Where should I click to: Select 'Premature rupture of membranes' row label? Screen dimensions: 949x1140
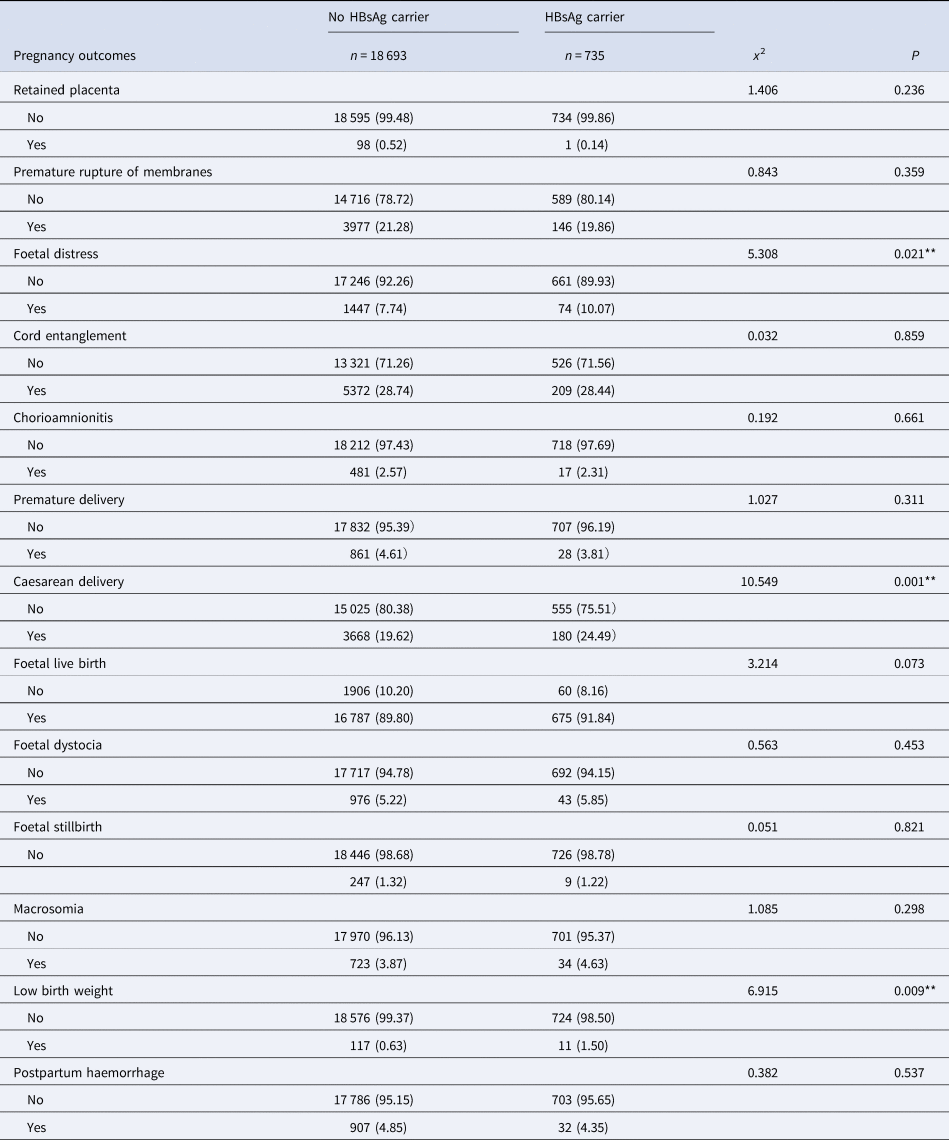click(112, 172)
